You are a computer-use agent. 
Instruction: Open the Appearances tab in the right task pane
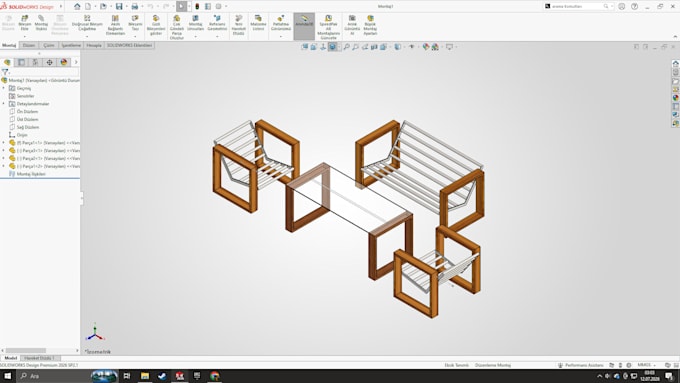pyautogui.click(x=676, y=98)
